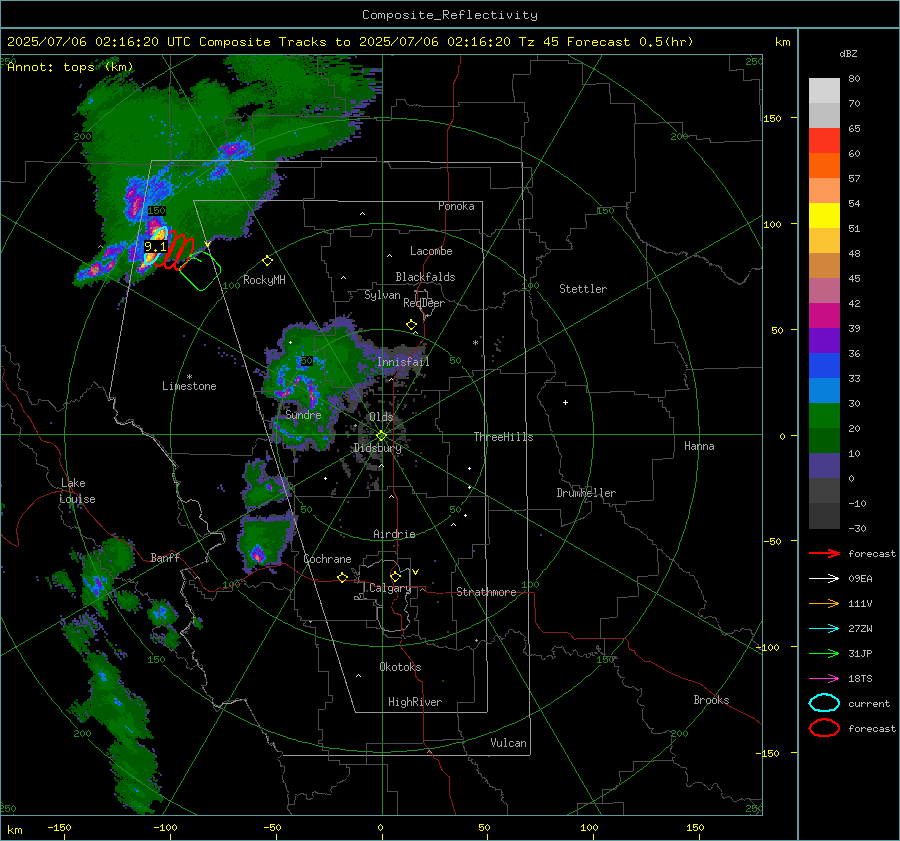Click the cyan 27ZW arrow legend icon

[x=824, y=629]
